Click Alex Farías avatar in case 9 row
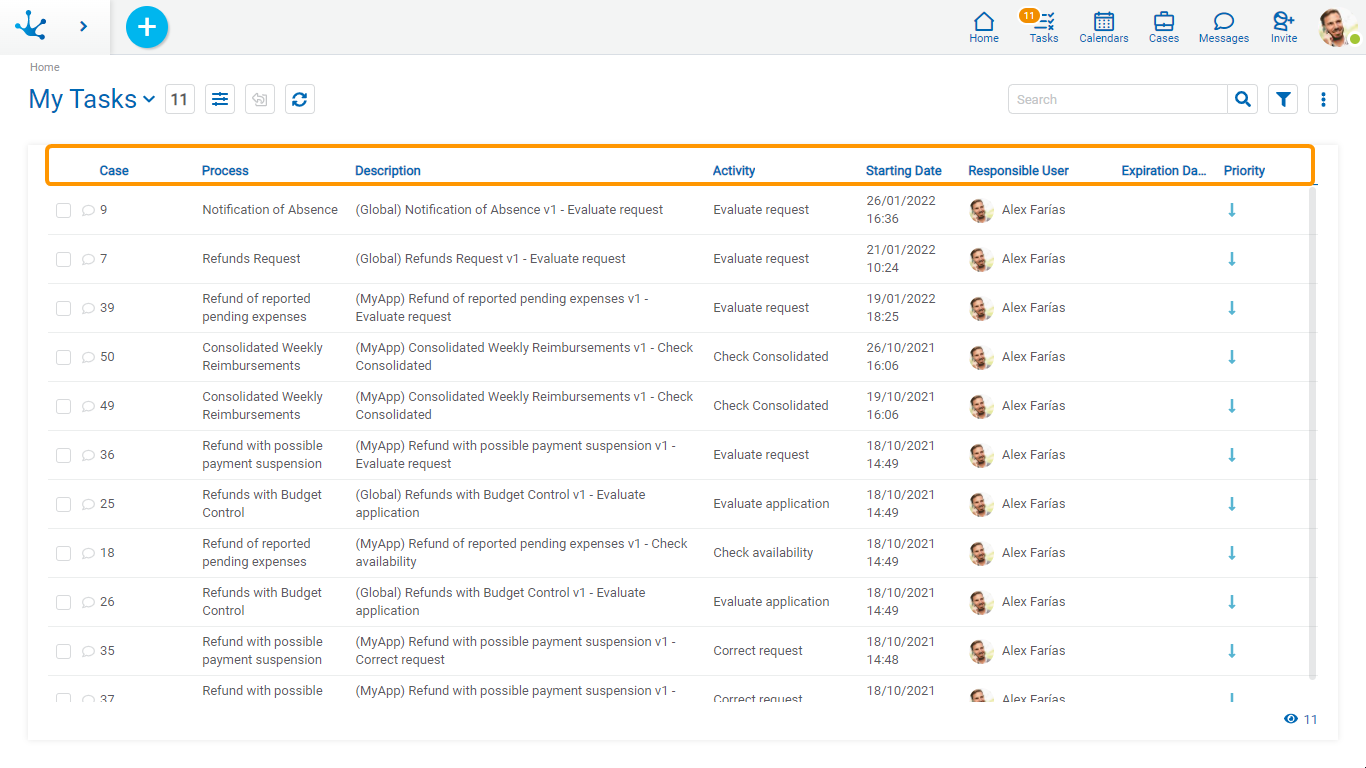This screenshot has width=1366, height=768. coord(981,210)
